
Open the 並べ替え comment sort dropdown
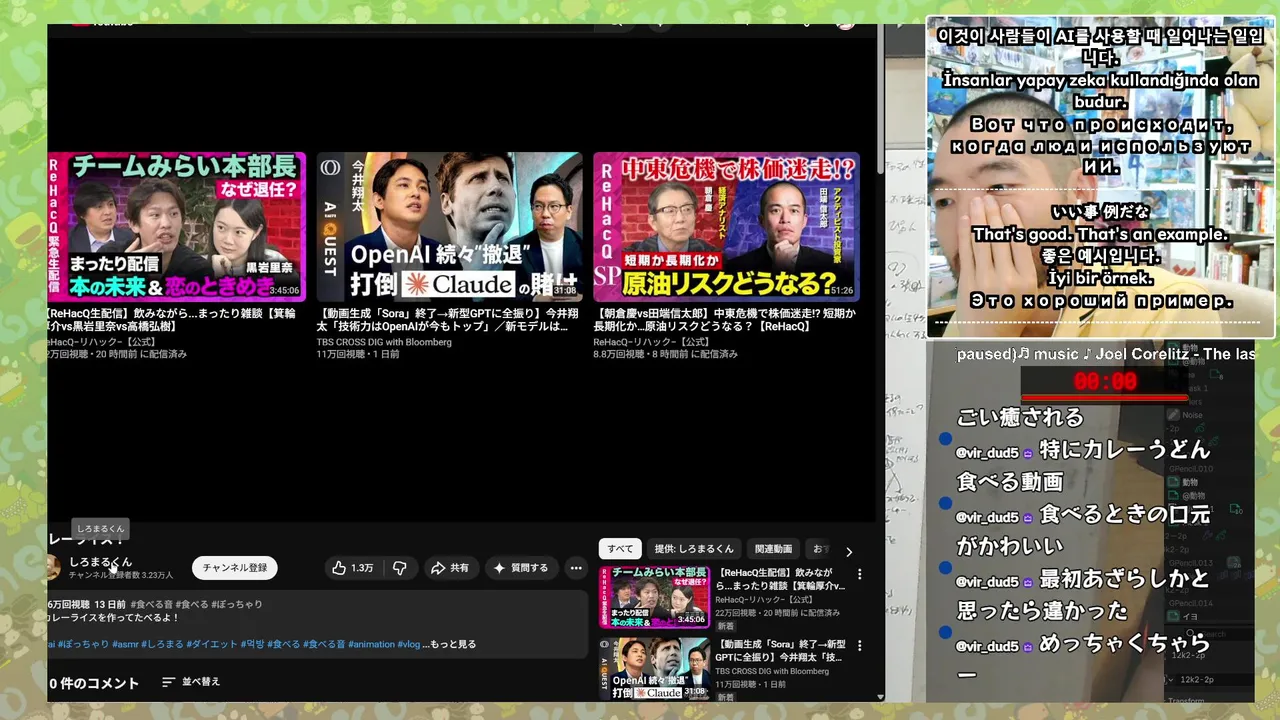(191, 682)
